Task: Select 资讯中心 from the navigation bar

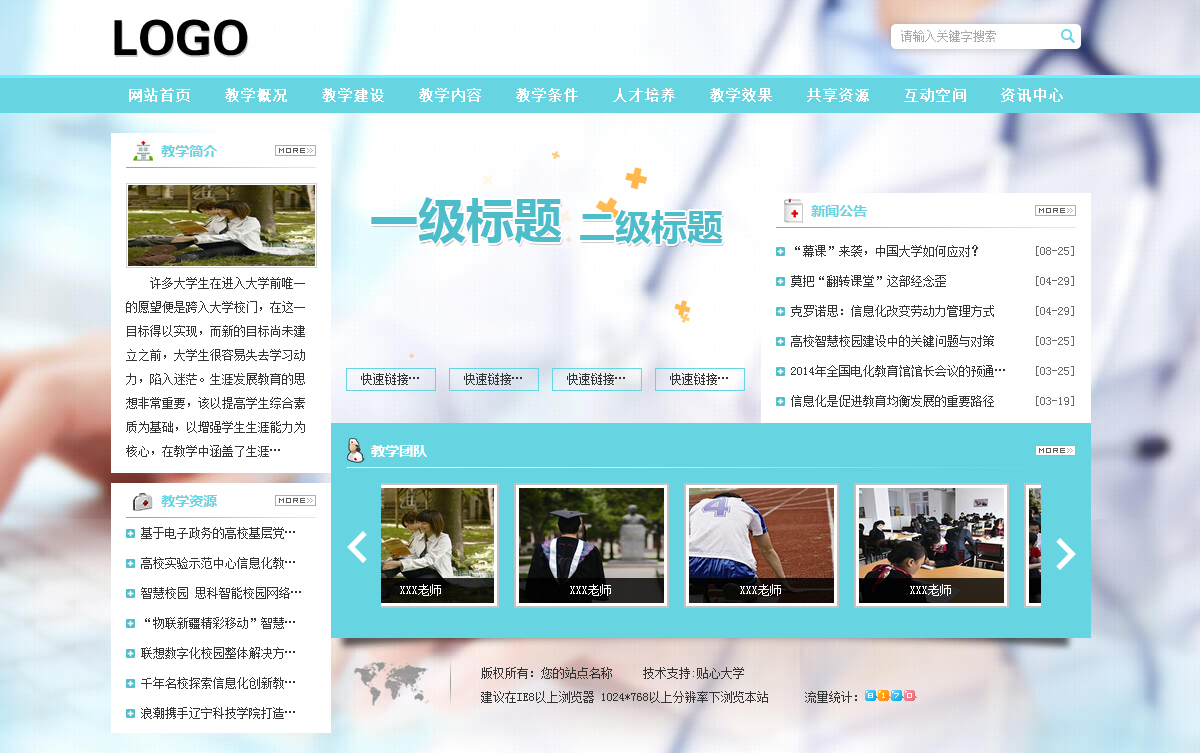Action: [1032, 96]
